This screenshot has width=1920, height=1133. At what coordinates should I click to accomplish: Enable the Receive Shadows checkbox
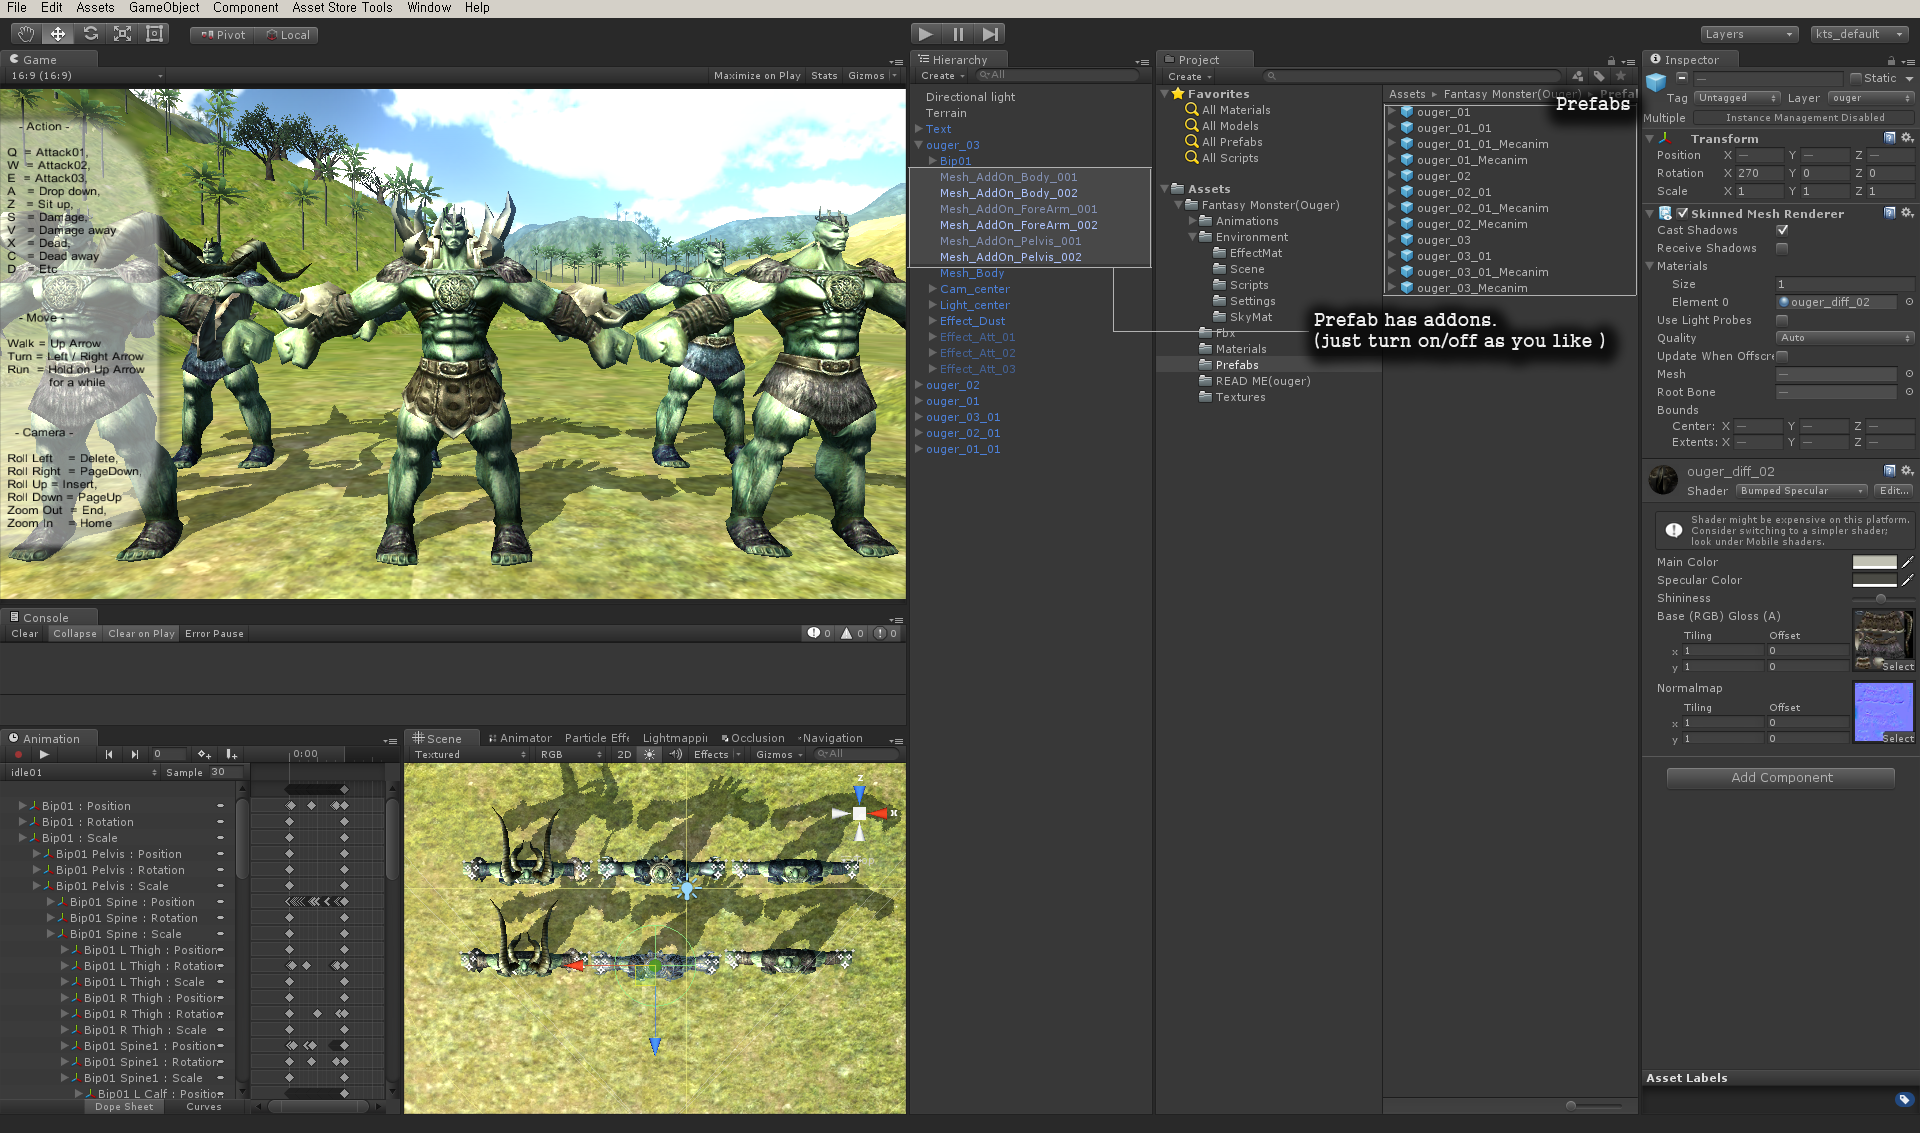[1782, 248]
